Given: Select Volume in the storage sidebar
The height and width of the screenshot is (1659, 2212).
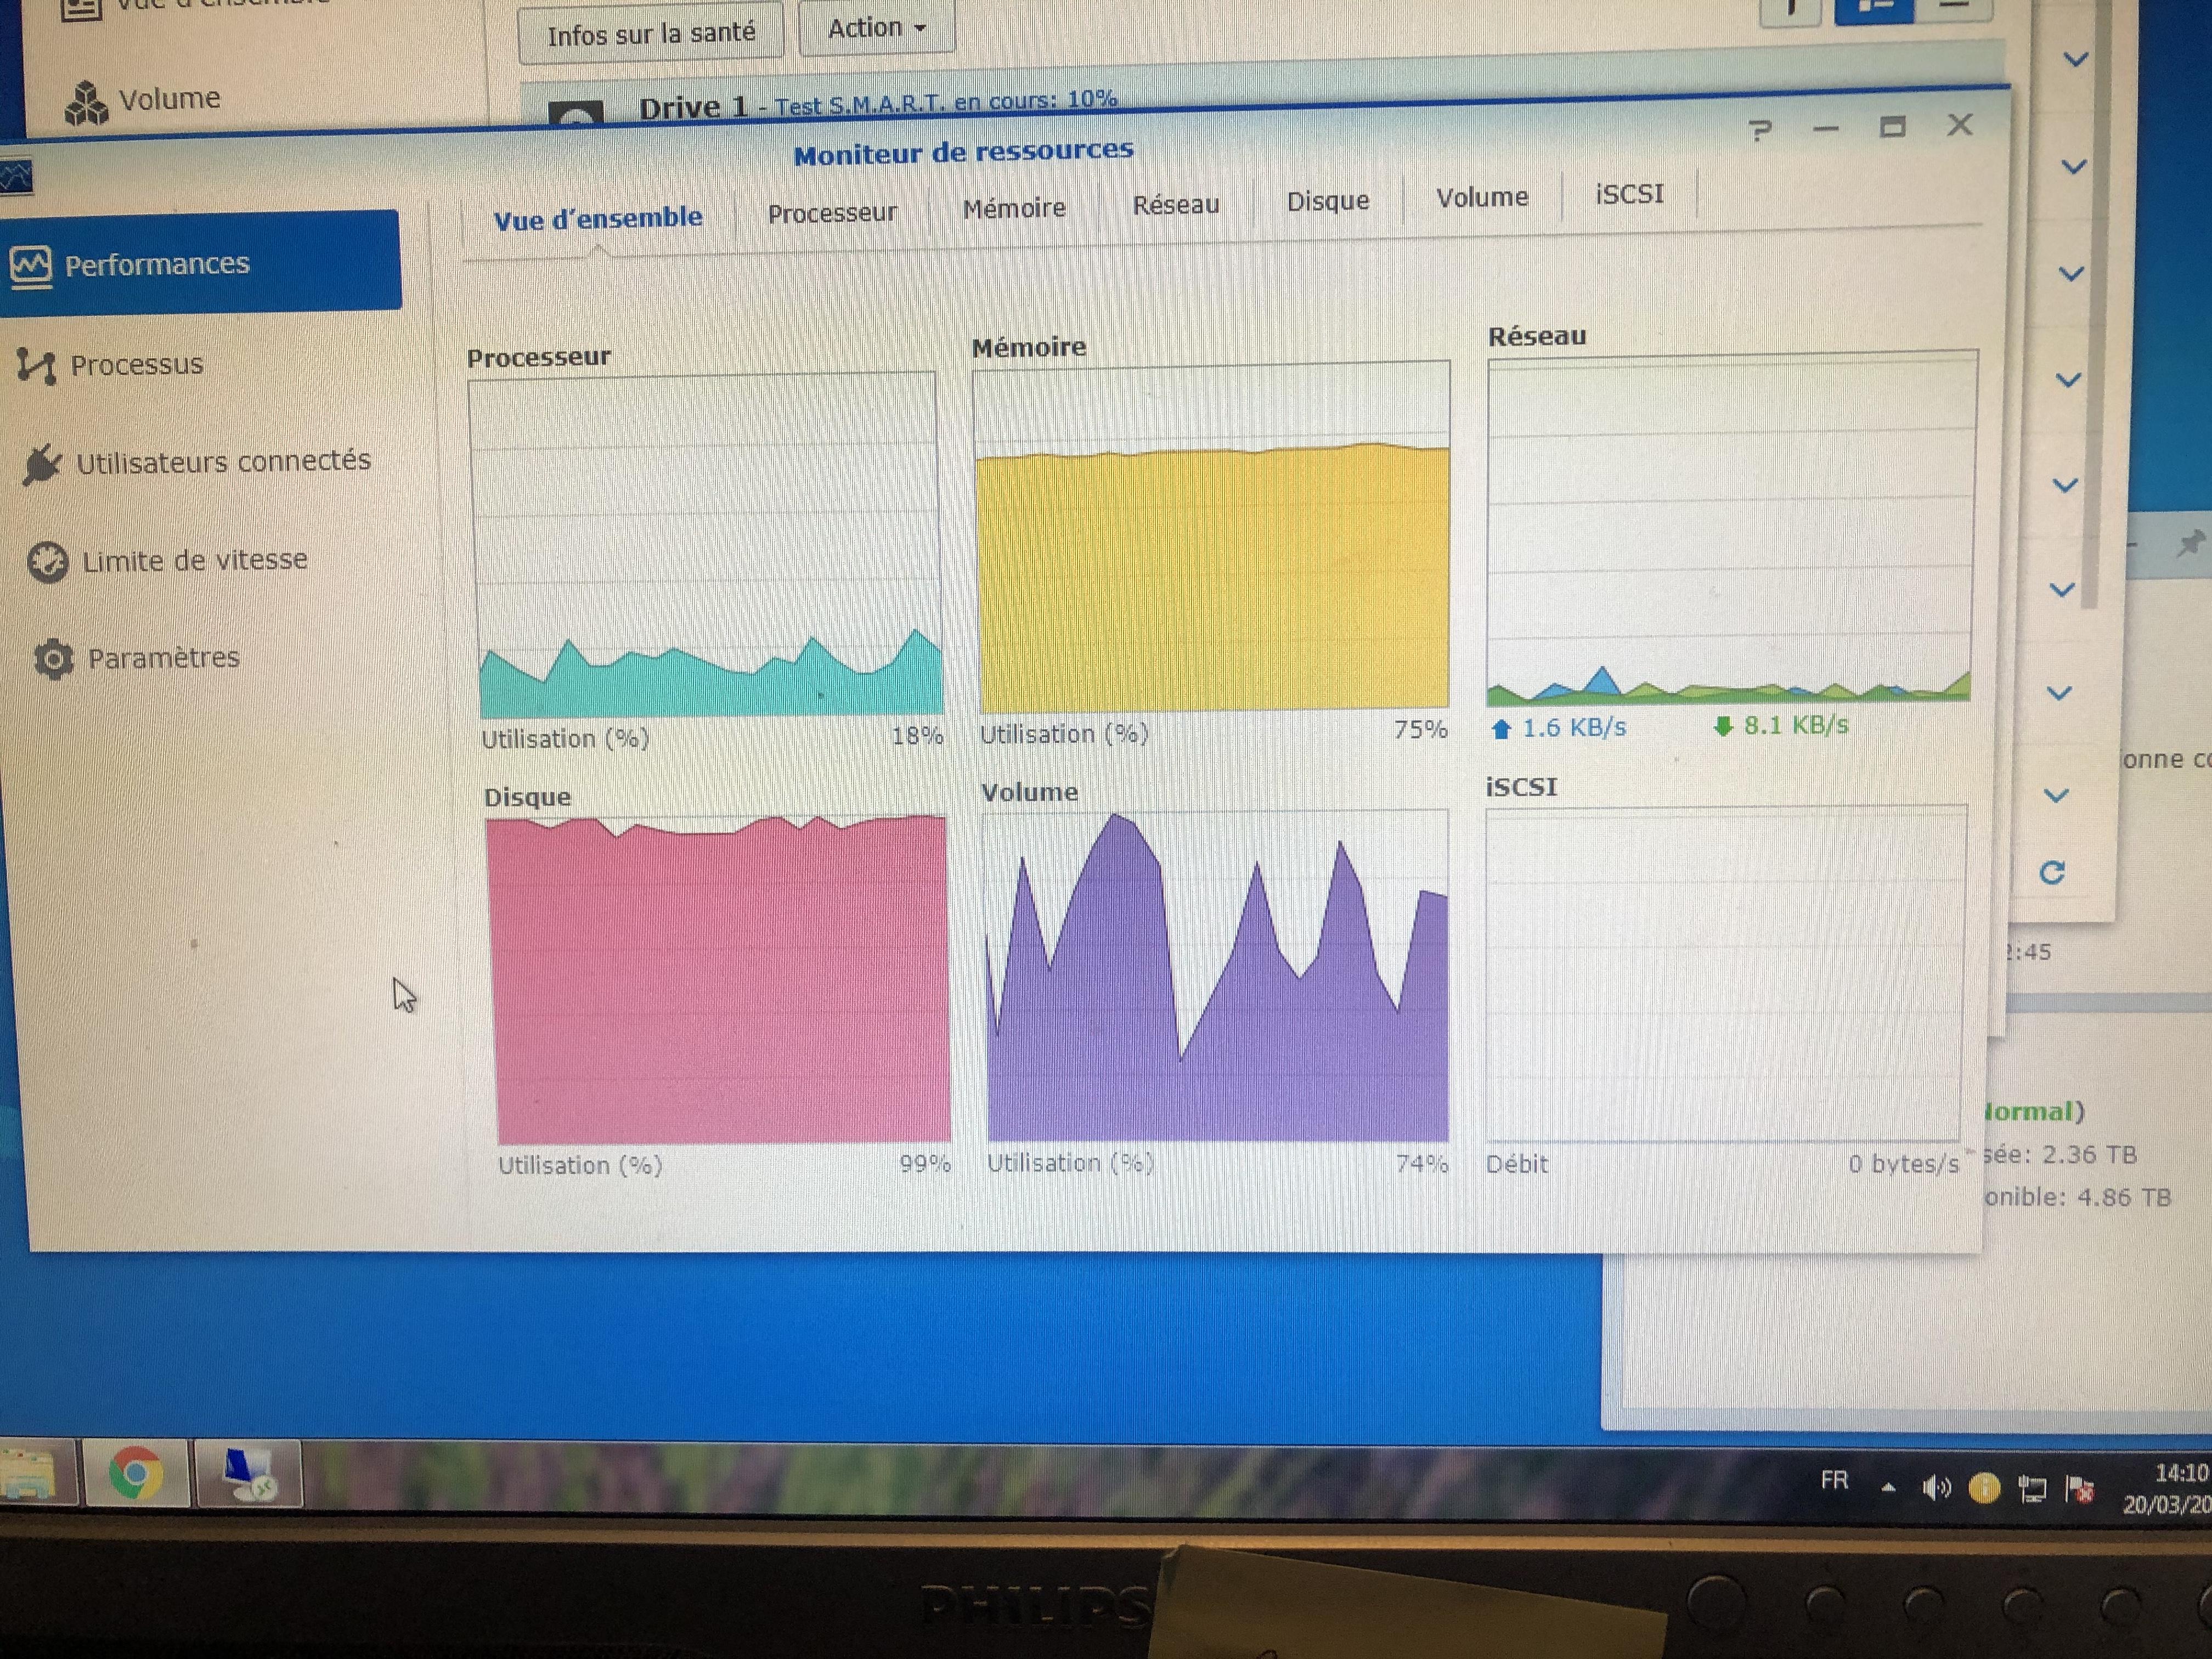Looking at the screenshot, I should pos(168,99).
